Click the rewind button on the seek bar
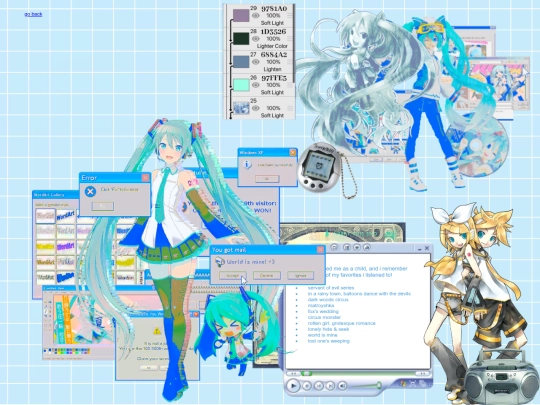This screenshot has width=540, height=405. coord(293,373)
